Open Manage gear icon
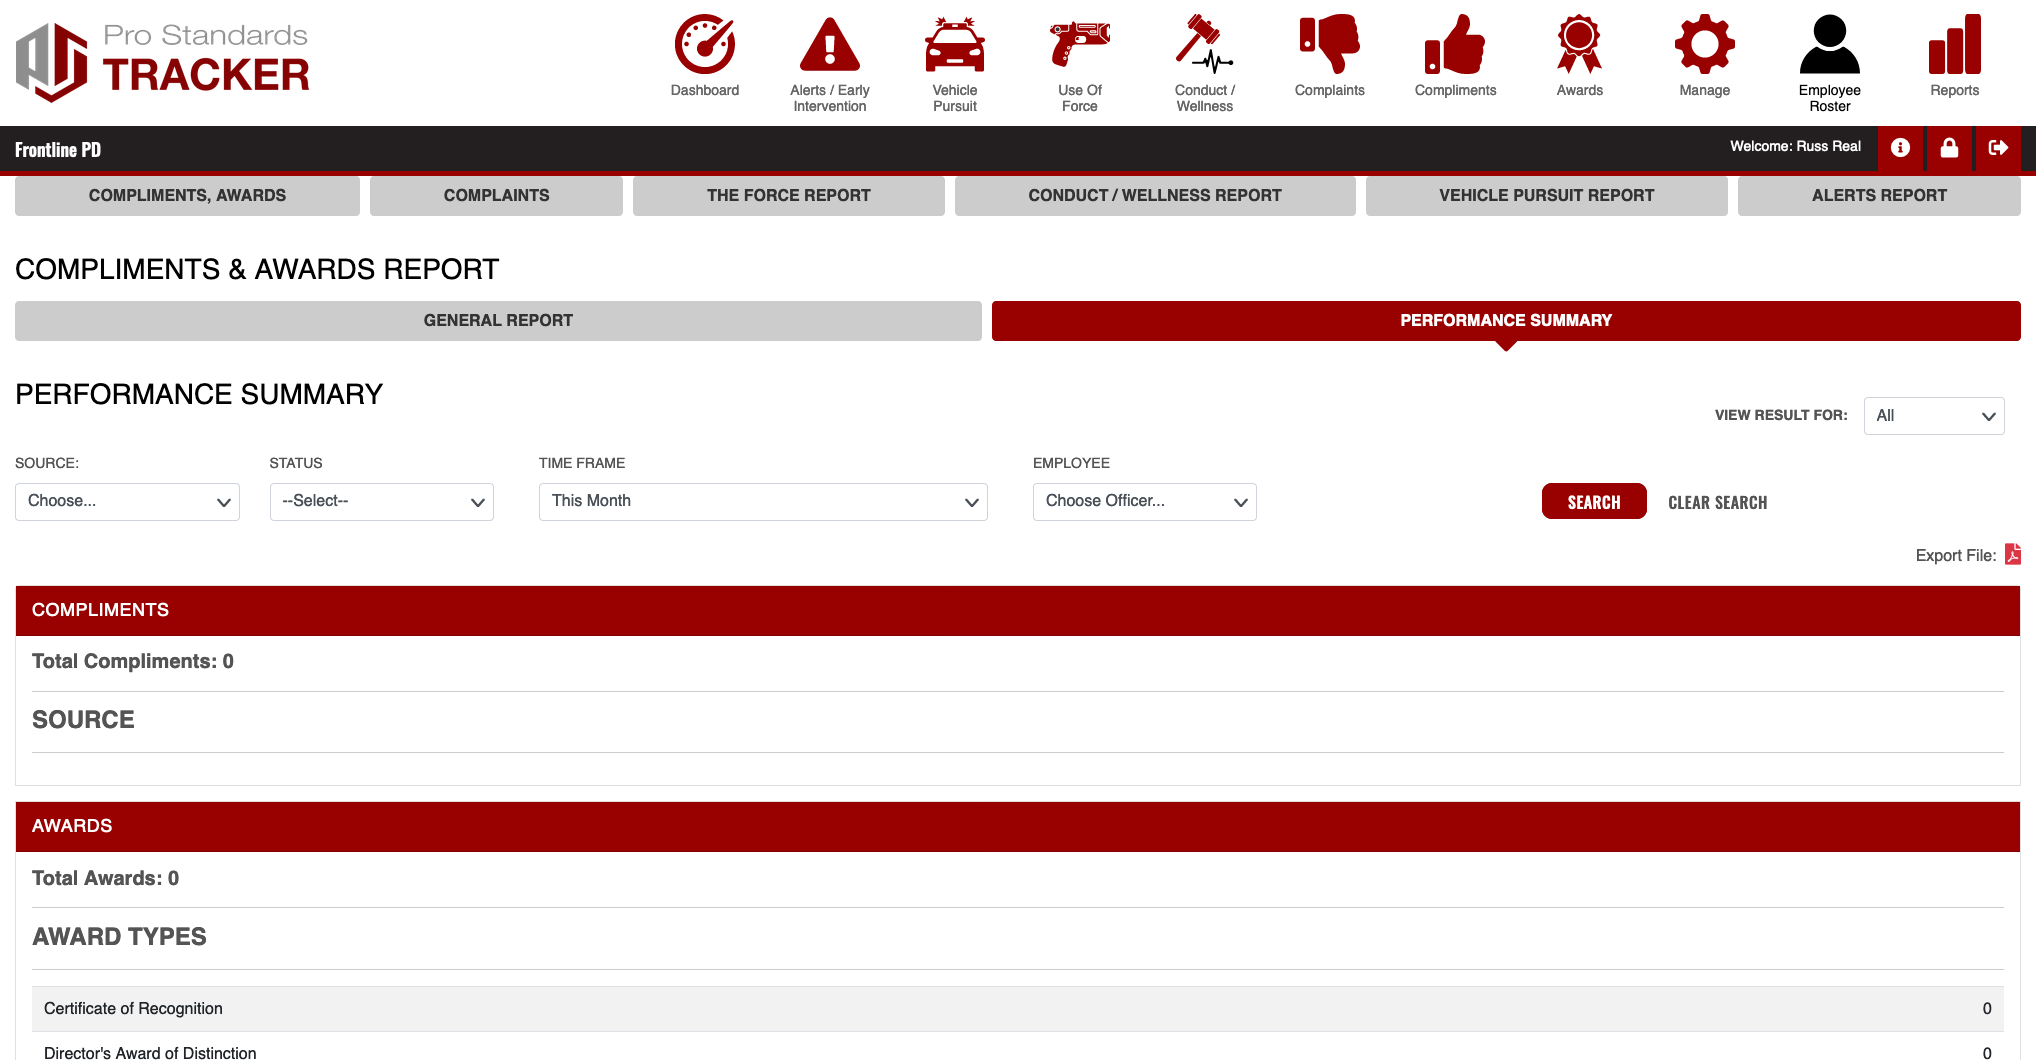Screen dimensions: 2036x1060 [1704, 45]
